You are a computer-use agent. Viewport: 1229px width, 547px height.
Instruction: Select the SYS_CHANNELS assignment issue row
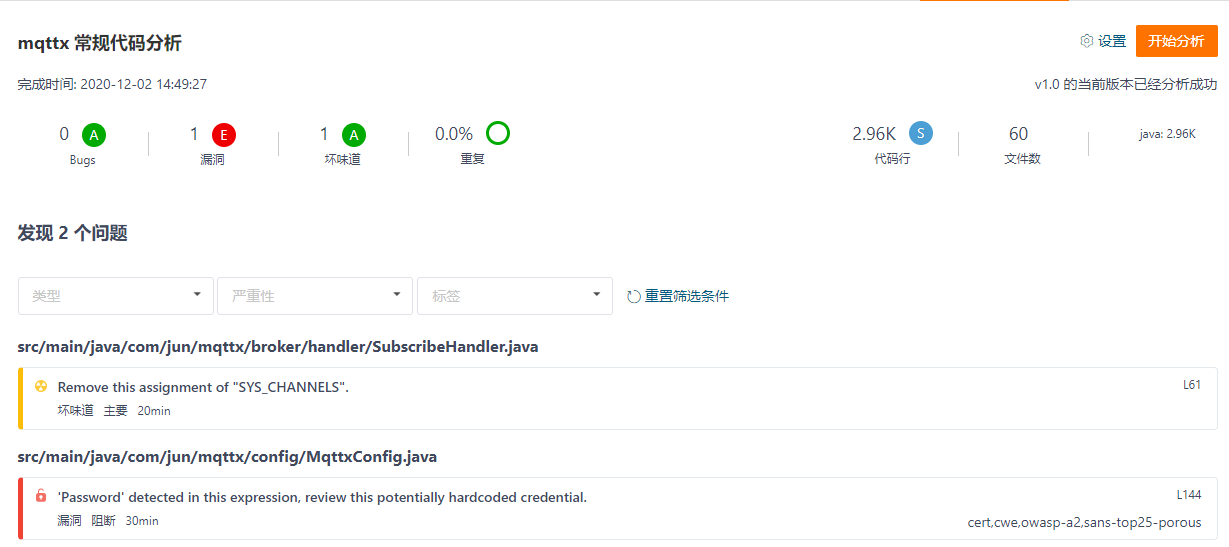tap(618, 398)
